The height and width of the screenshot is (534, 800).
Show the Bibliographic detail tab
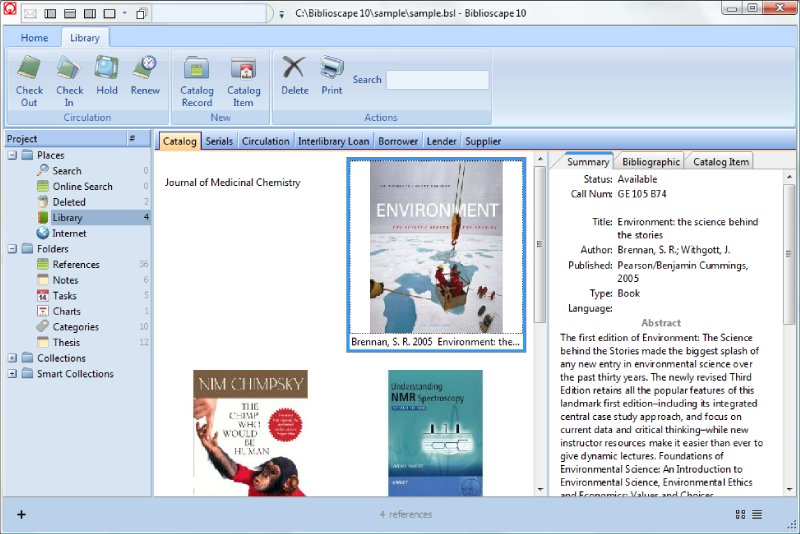[x=651, y=162]
